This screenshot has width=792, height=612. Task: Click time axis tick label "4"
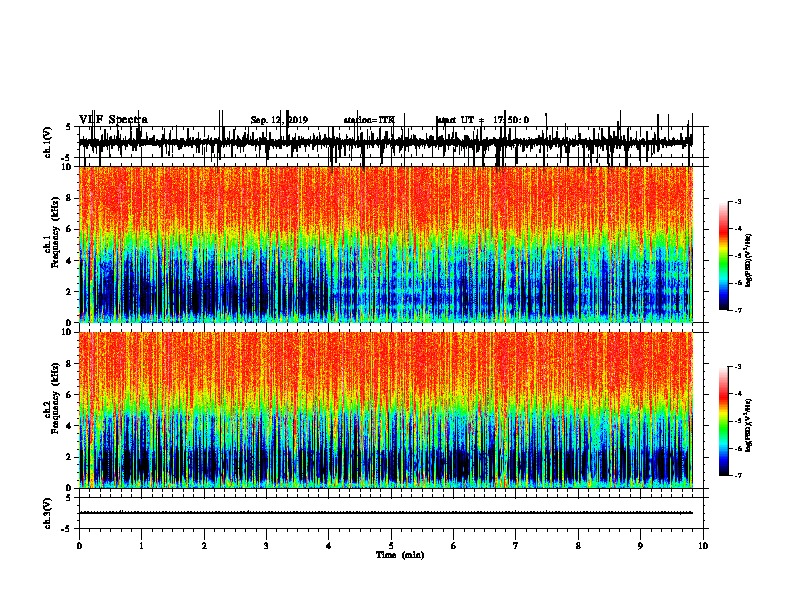(329, 546)
